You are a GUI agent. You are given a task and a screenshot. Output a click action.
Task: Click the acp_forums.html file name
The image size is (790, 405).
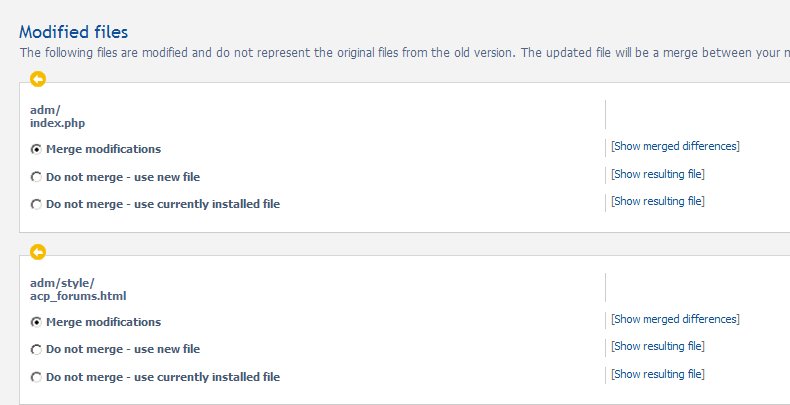click(78, 296)
